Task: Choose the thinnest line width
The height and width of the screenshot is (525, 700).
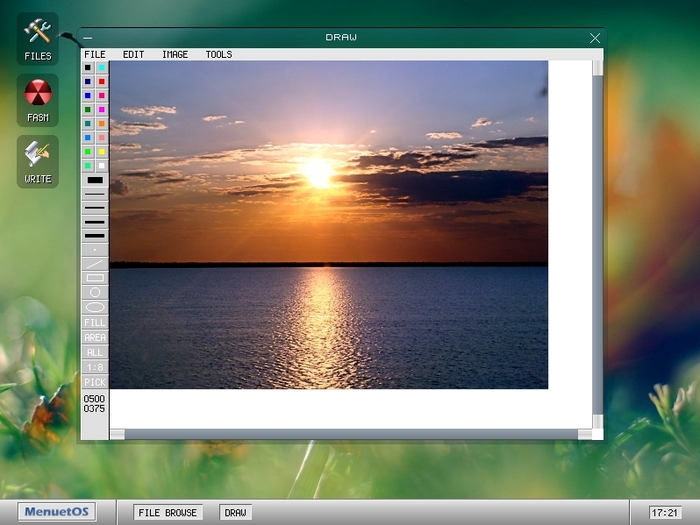Action: click(x=95, y=194)
